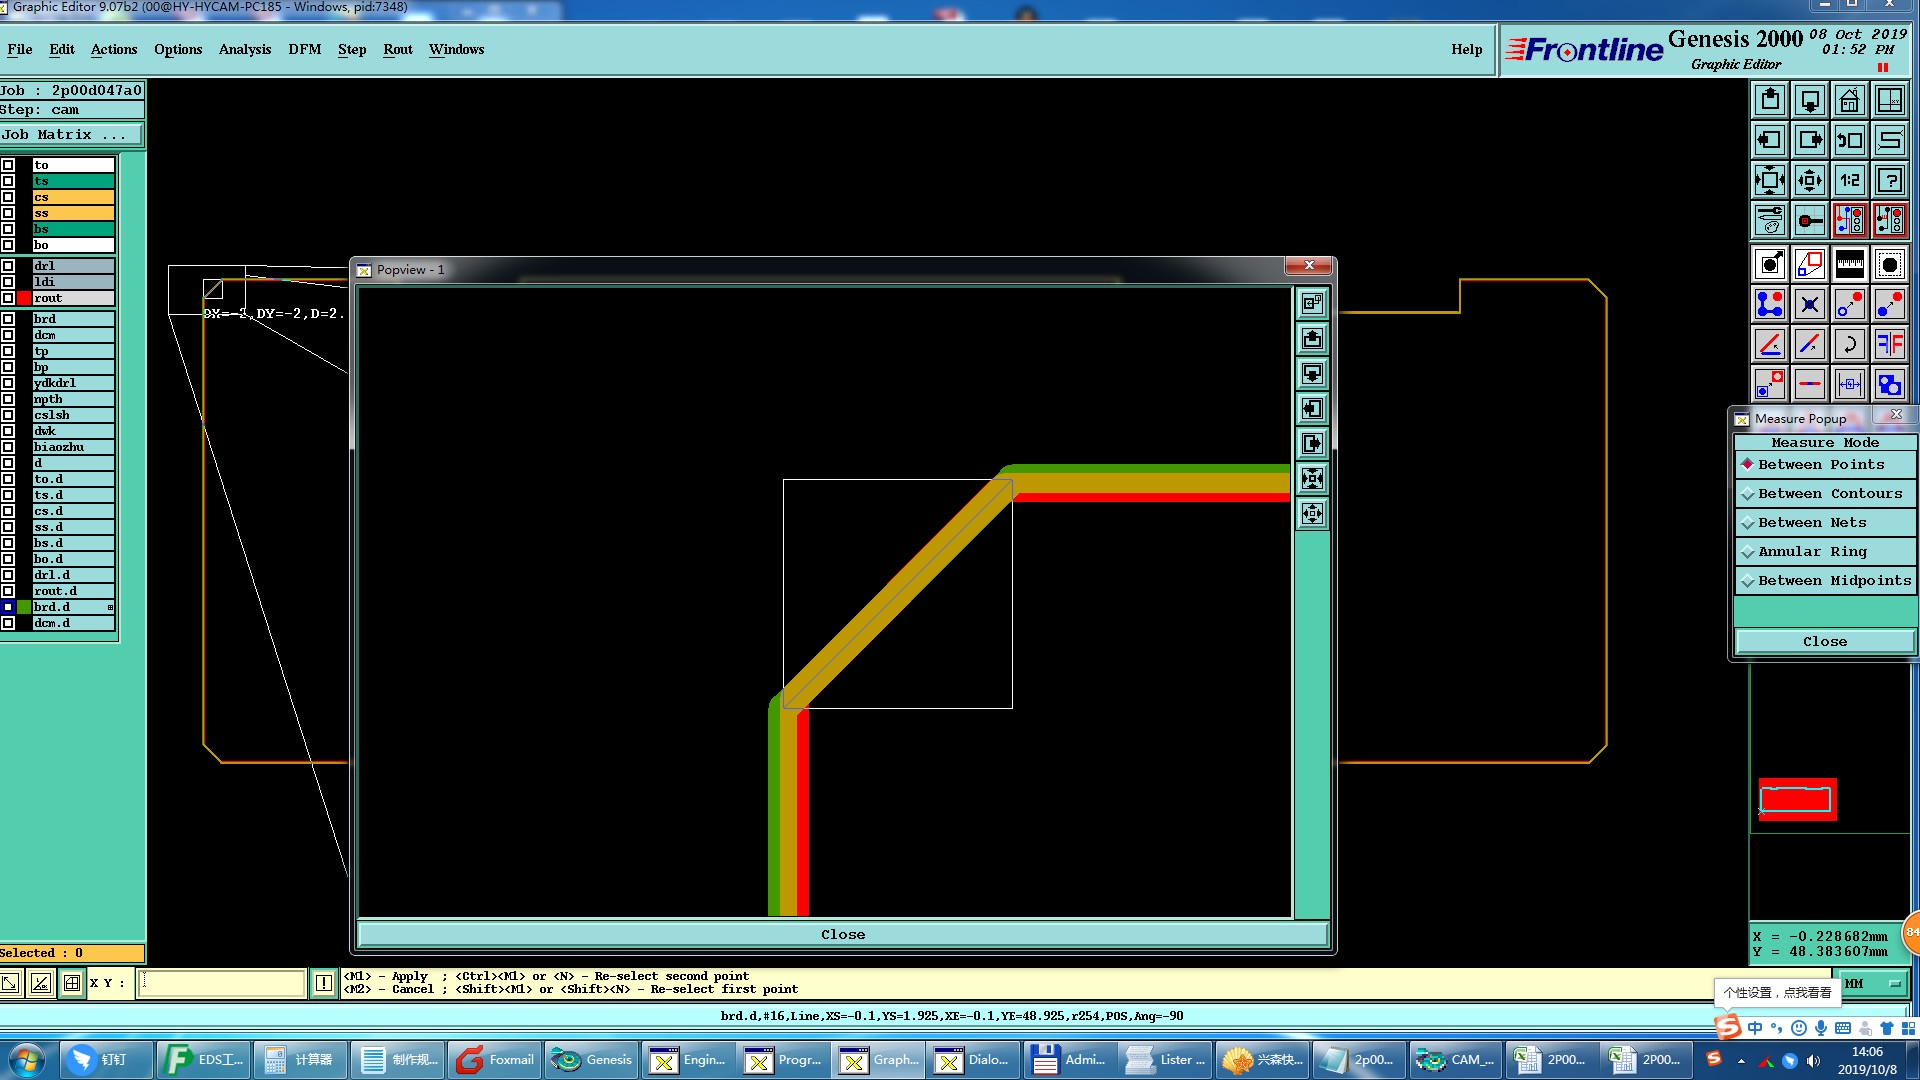Click the Home view icon
1920x1080 pixels.
click(1849, 100)
